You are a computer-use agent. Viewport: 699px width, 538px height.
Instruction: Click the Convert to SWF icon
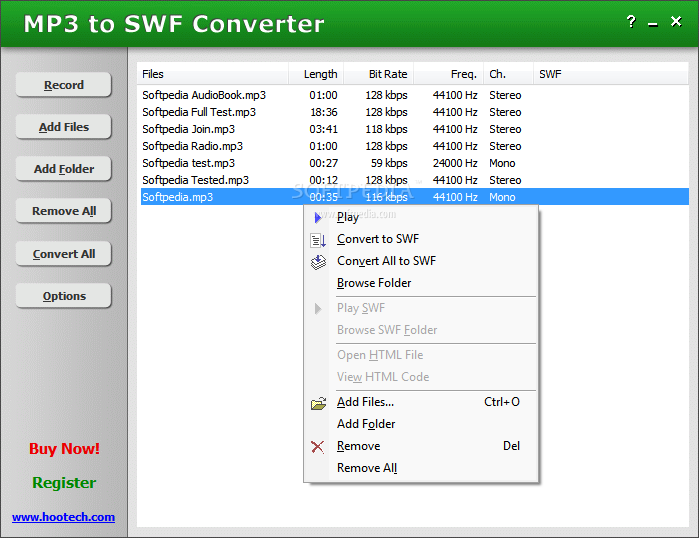tap(318, 240)
